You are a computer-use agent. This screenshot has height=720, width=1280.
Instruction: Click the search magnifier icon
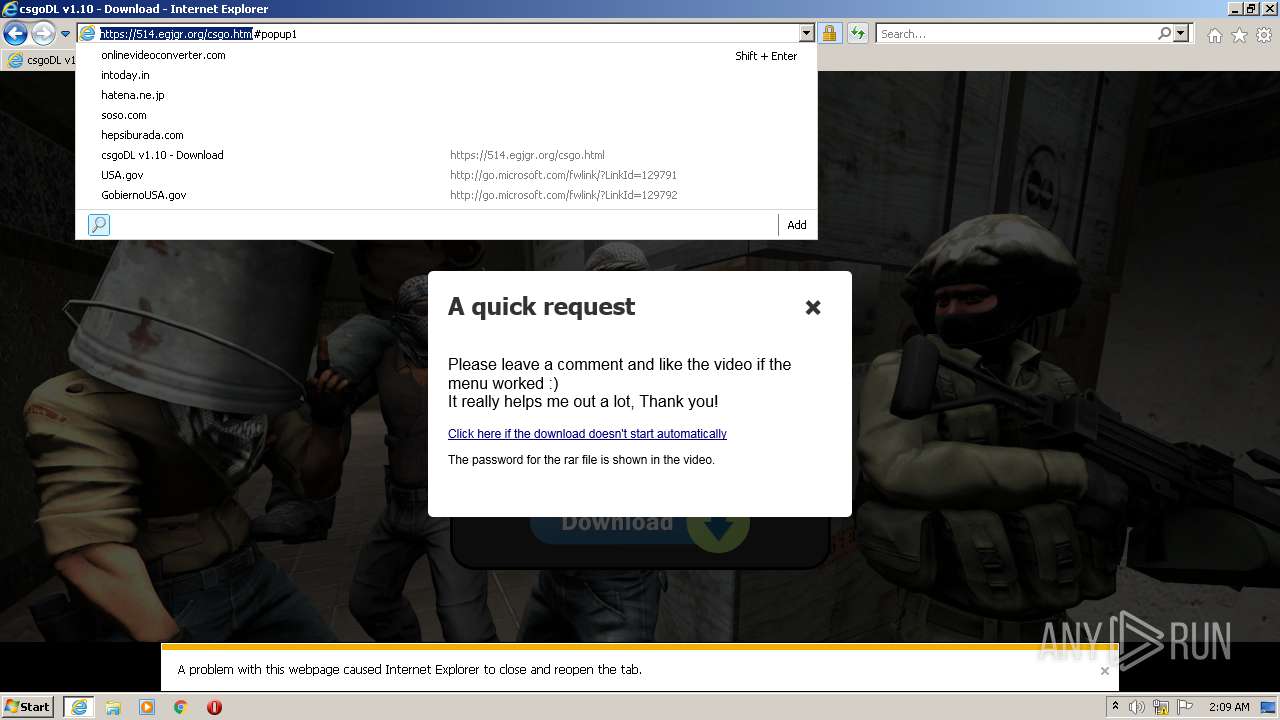[1164, 34]
